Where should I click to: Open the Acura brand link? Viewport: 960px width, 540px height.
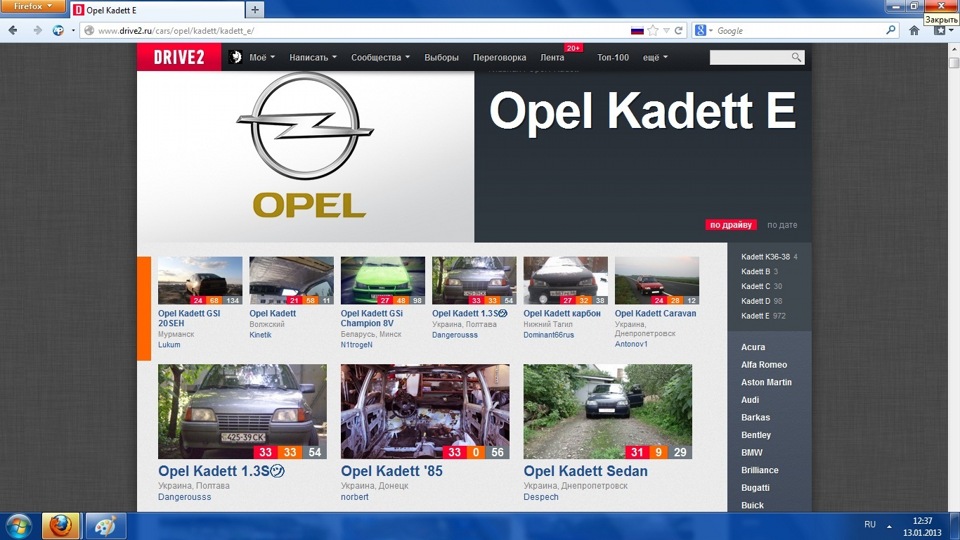753,347
